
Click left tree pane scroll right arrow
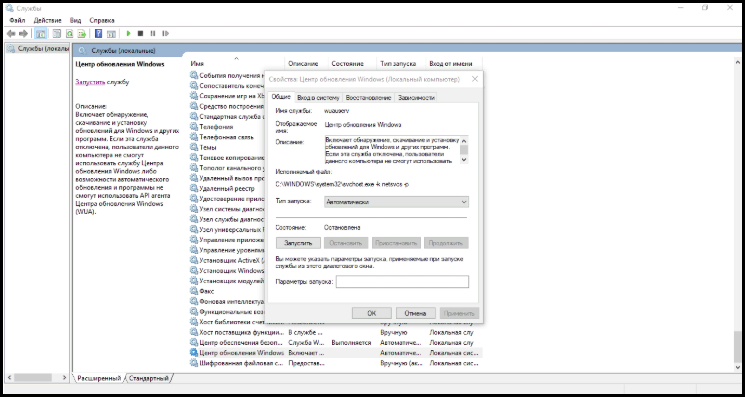pos(65,378)
